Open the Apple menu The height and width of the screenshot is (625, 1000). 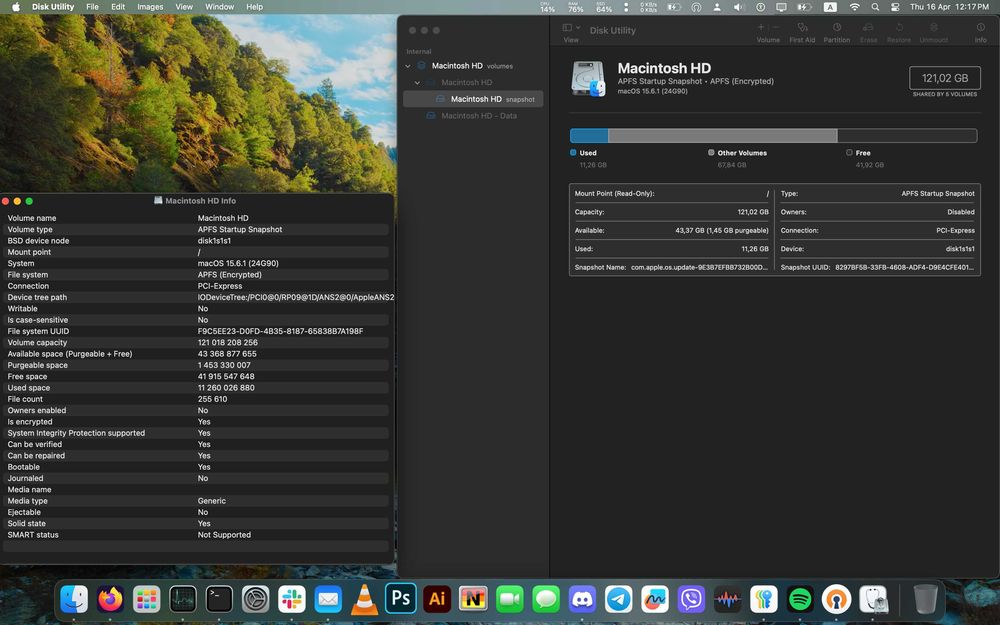pos(16,6)
